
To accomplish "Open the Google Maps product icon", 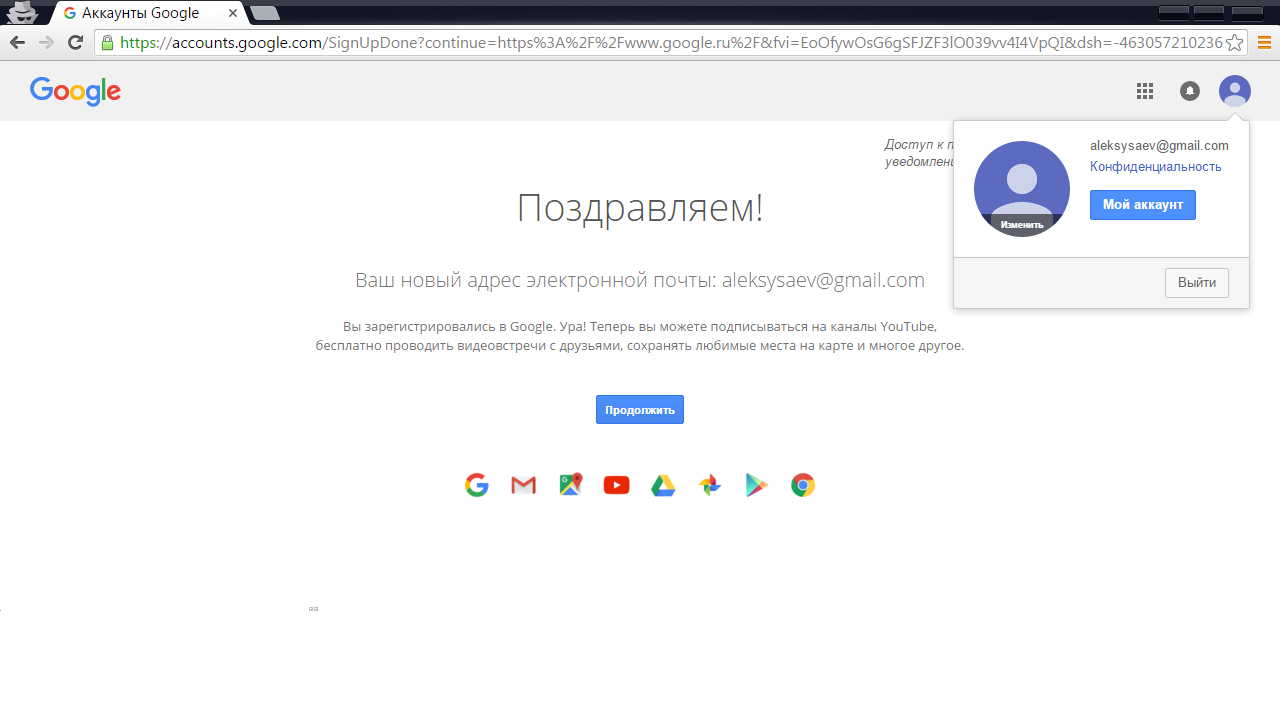I will tap(570, 485).
